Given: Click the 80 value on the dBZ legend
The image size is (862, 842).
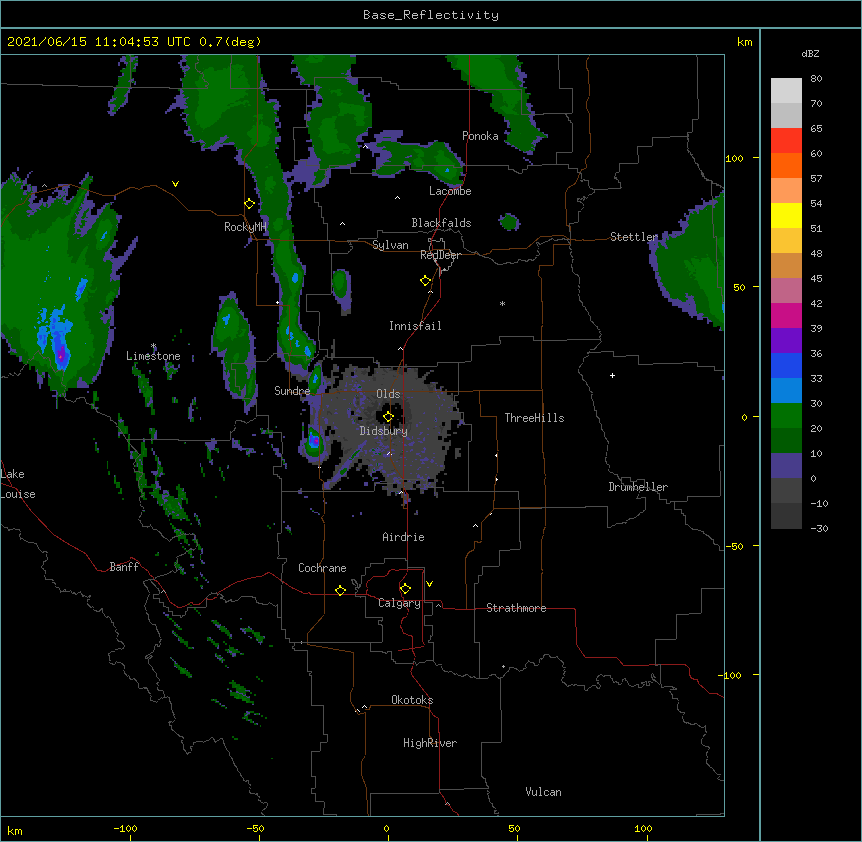Looking at the screenshot, I should 816,79.
